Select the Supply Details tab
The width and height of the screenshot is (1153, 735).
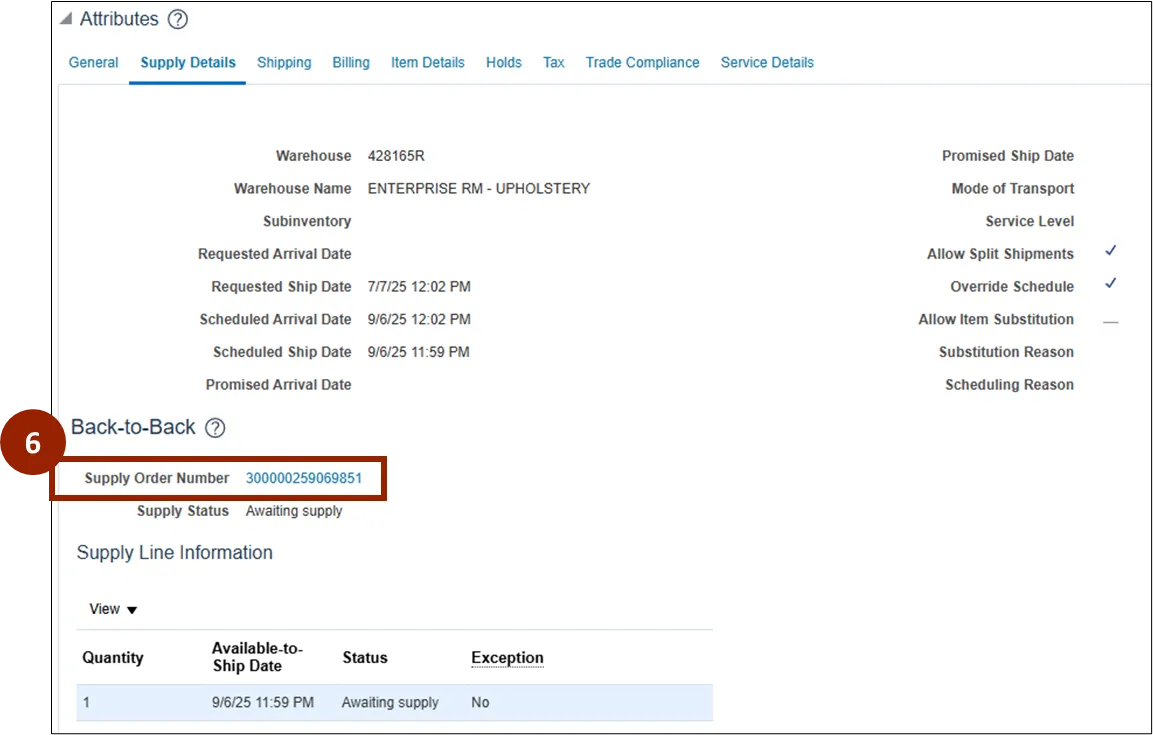click(x=188, y=62)
